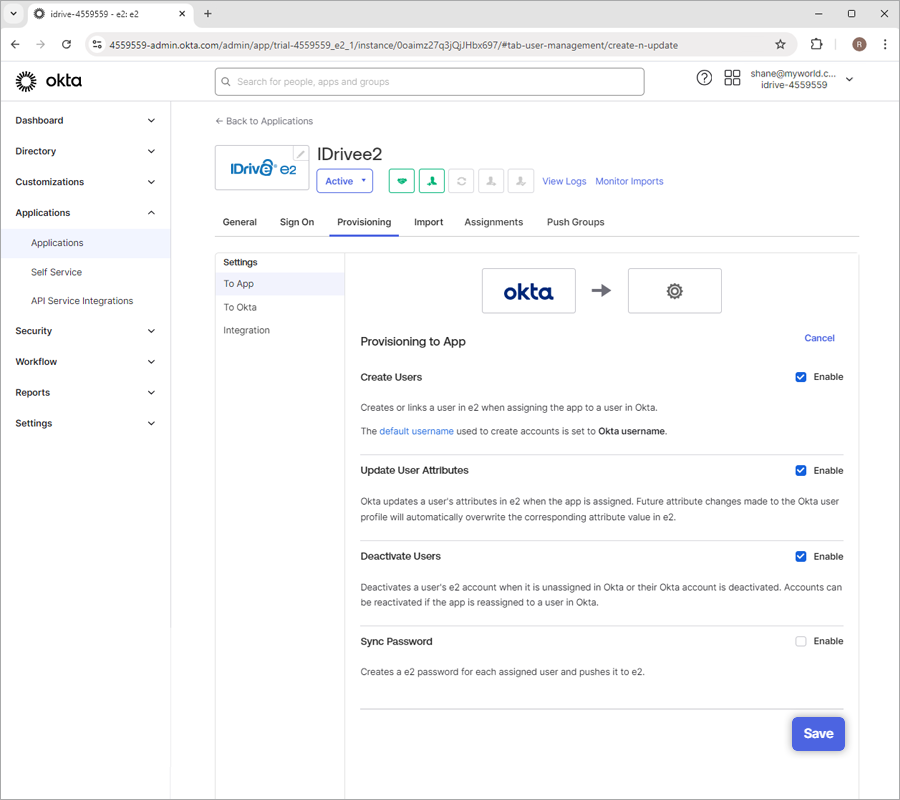
Task: Open a new browser tab
Action: pos(208,14)
